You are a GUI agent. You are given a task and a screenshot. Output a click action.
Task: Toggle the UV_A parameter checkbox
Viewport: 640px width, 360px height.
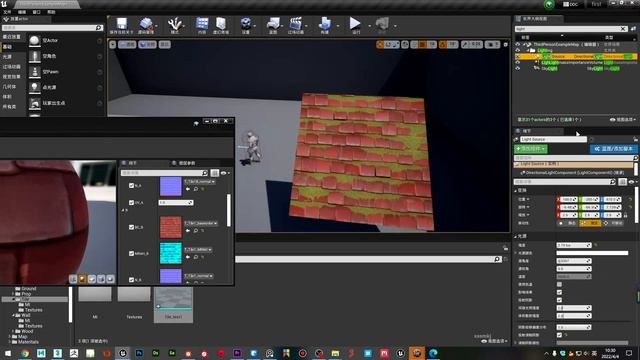pyautogui.click(x=131, y=202)
